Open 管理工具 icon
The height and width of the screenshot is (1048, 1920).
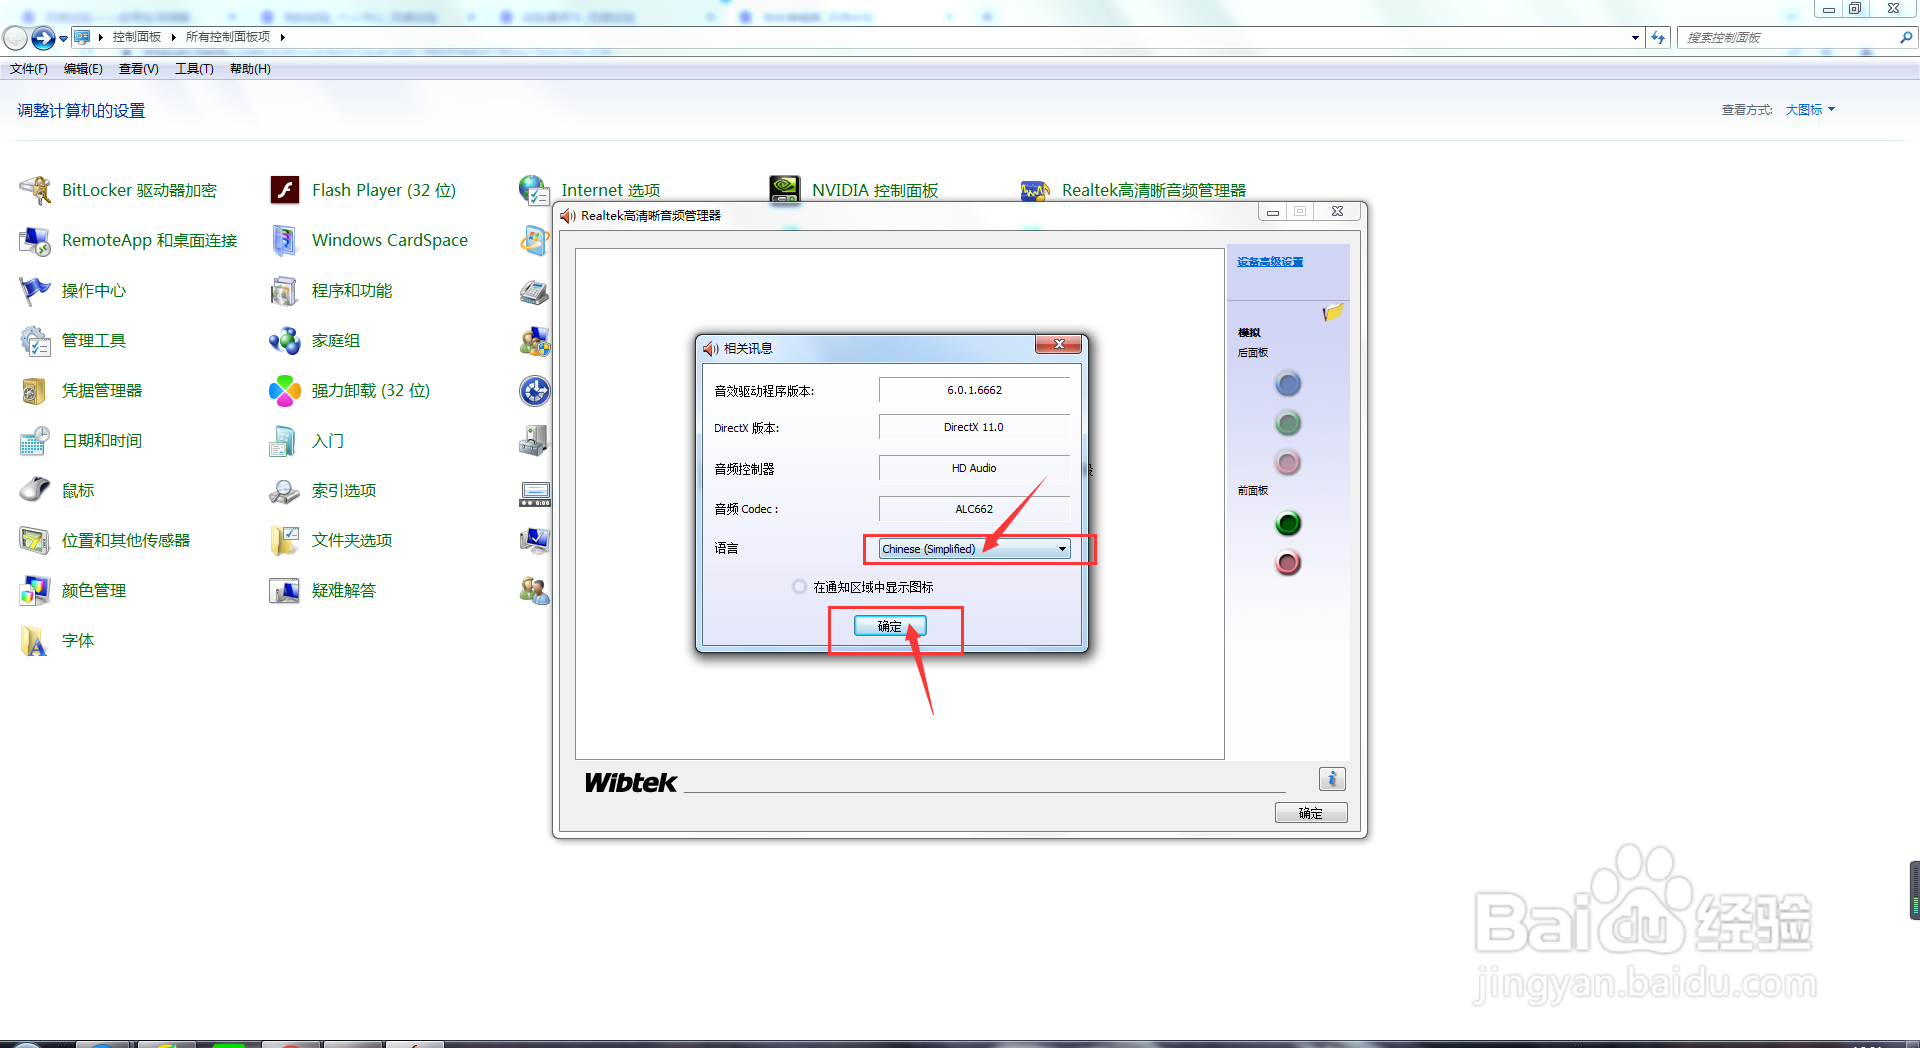coord(35,340)
